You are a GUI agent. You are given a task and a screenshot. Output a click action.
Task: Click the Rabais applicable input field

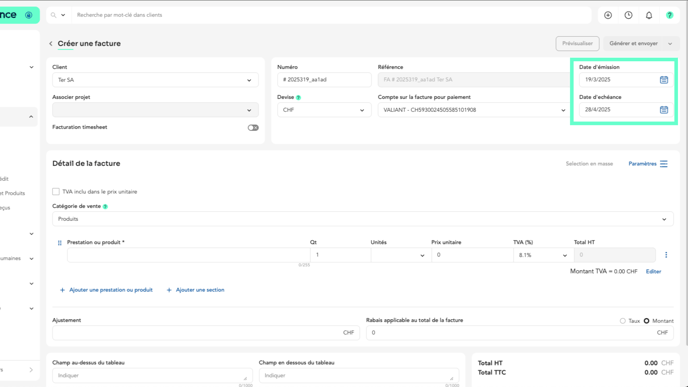click(x=520, y=333)
